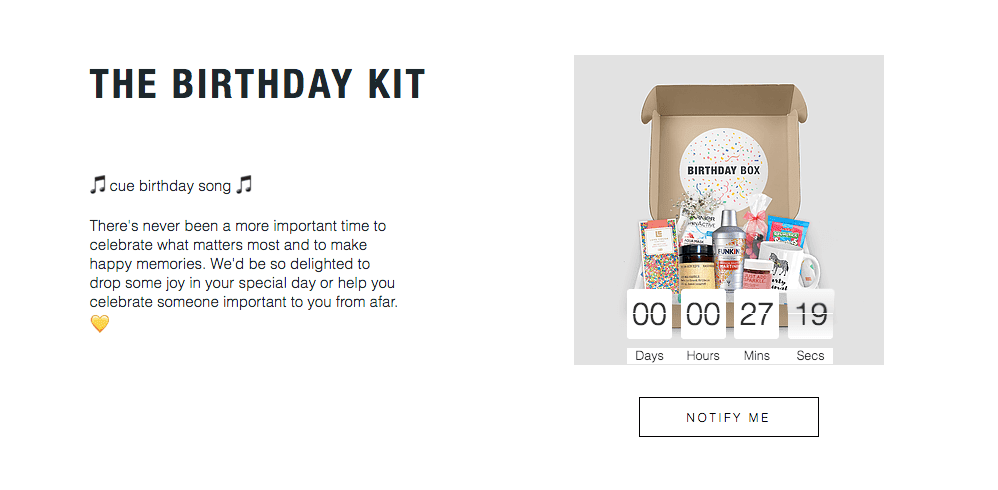Click the 'cue birthday song' text line
Image resolution: width=998 pixels, height=490 pixels.
coord(171,186)
